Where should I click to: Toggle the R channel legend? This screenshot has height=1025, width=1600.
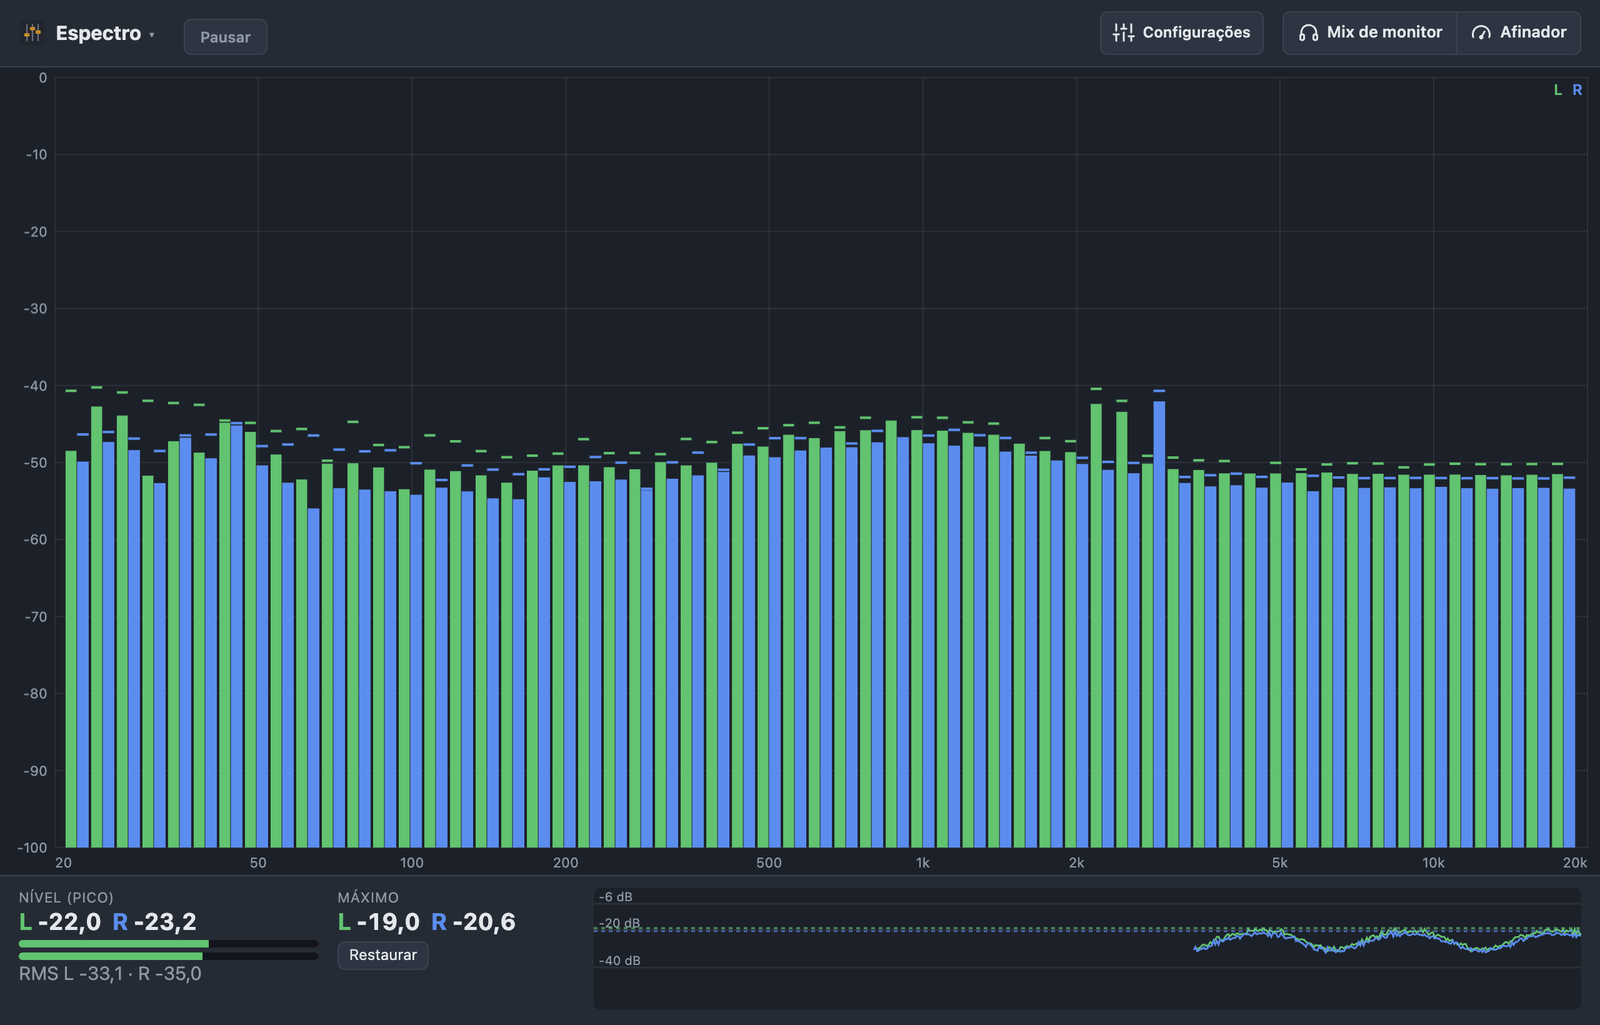pyautogui.click(x=1577, y=90)
